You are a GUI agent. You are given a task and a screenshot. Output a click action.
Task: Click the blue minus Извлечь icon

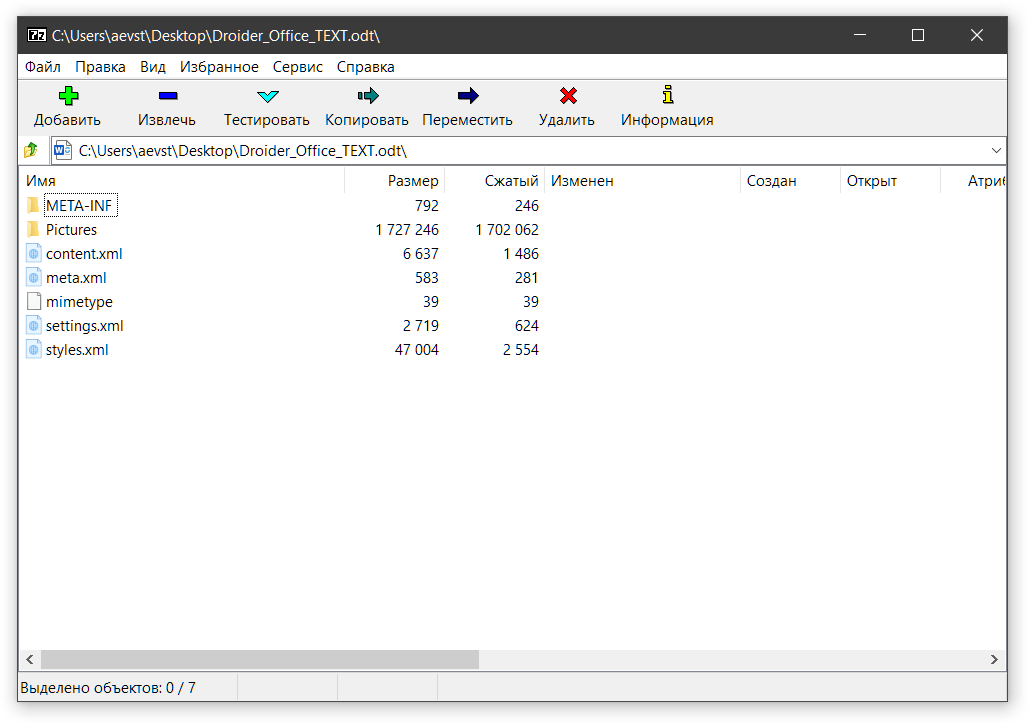click(x=167, y=97)
